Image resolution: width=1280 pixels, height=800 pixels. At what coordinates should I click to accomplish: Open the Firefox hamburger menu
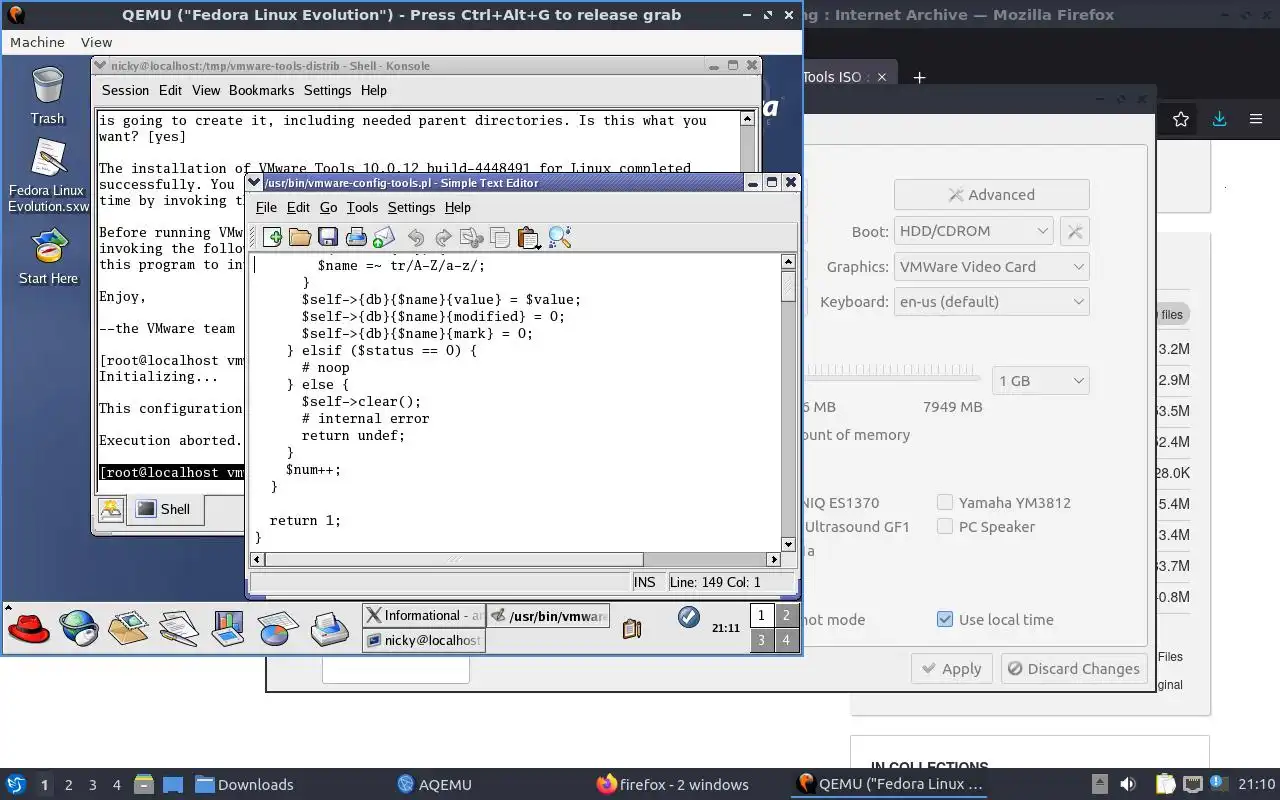click(x=1256, y=119)
